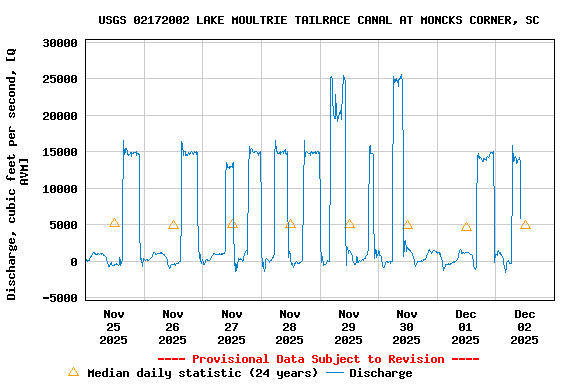
Task: Click the Dec 01 2025 date label
Action: [465, 327]
